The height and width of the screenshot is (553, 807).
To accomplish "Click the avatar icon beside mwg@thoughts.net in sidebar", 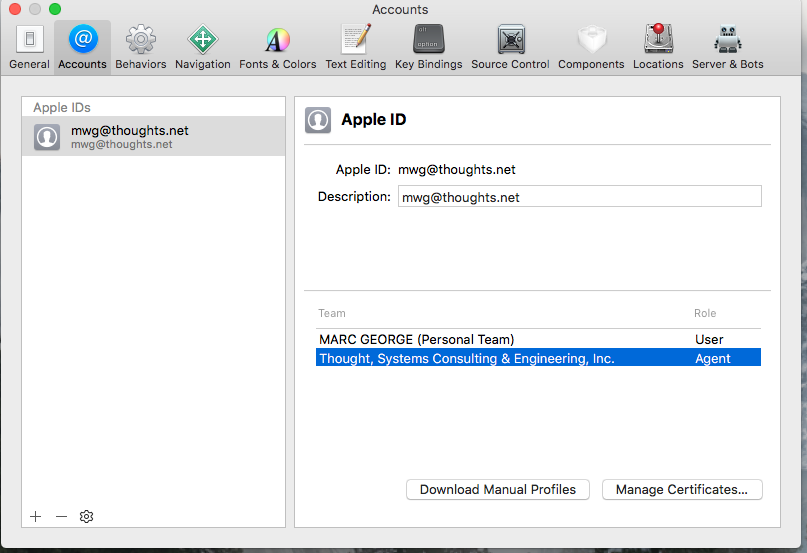I will click(47, 137).
